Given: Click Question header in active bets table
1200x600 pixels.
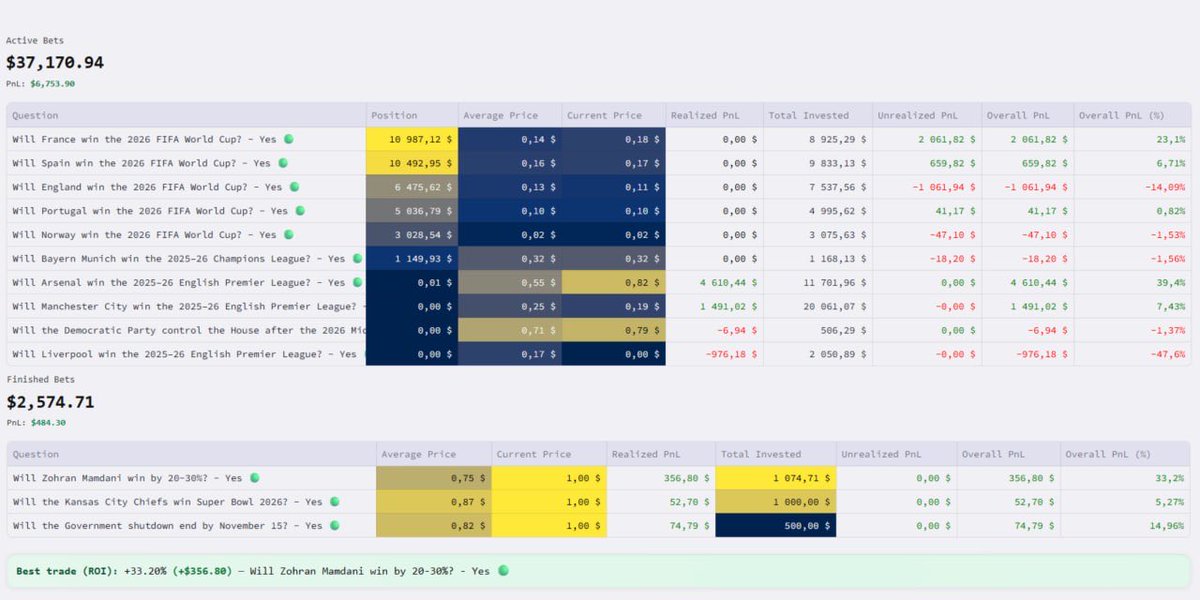Looking at the screenshot, I should (x=186, y=115).
